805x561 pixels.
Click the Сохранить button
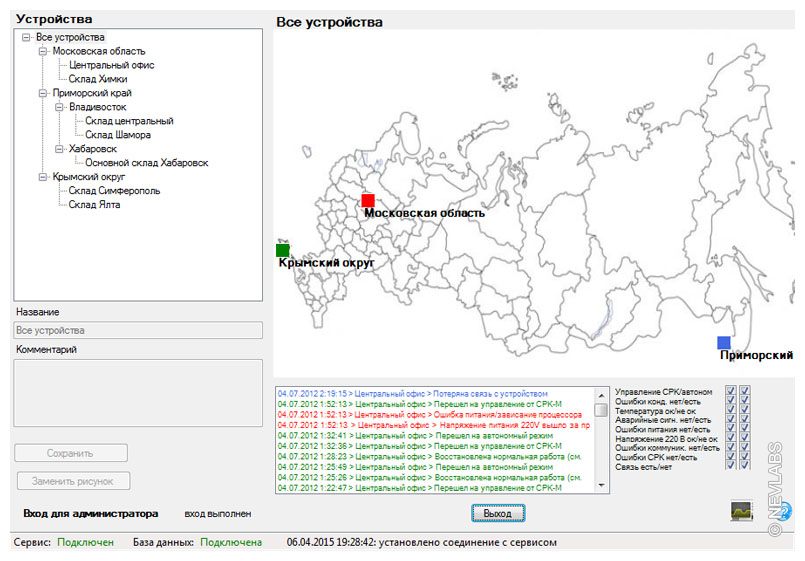[71, 453]
